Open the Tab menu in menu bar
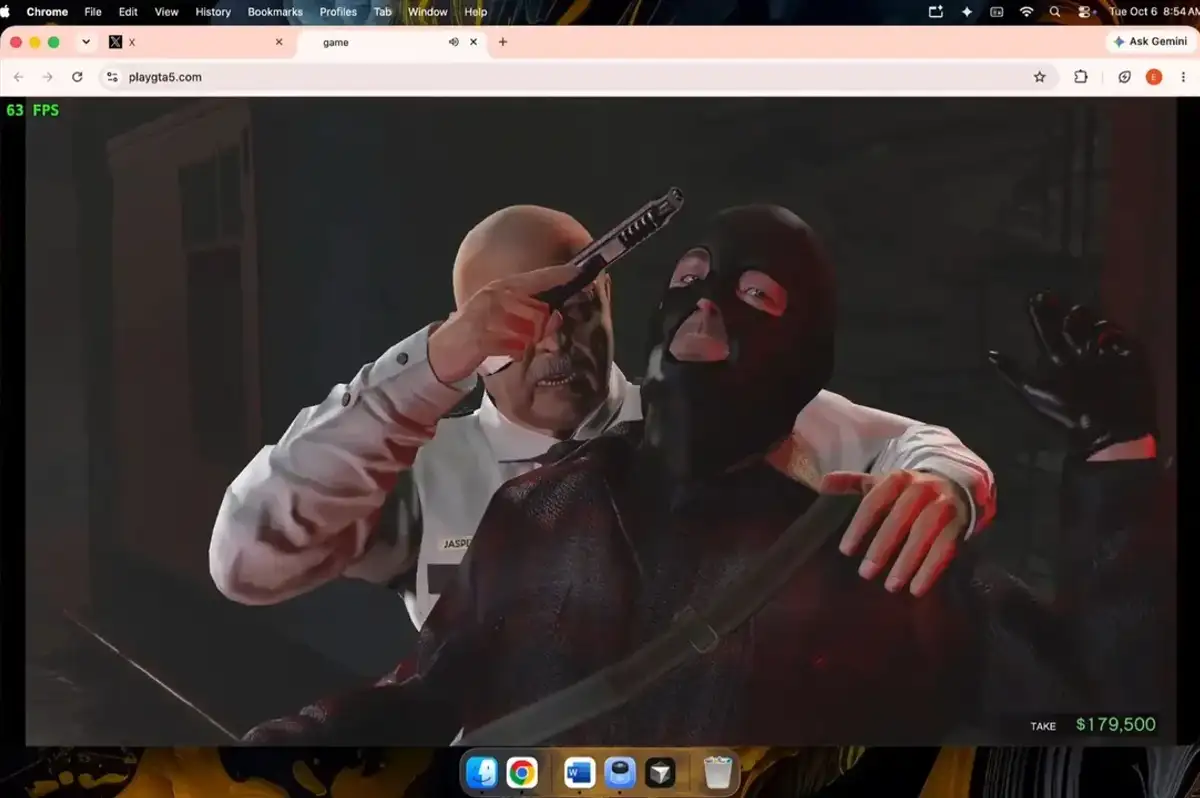 tap(382, 12)
